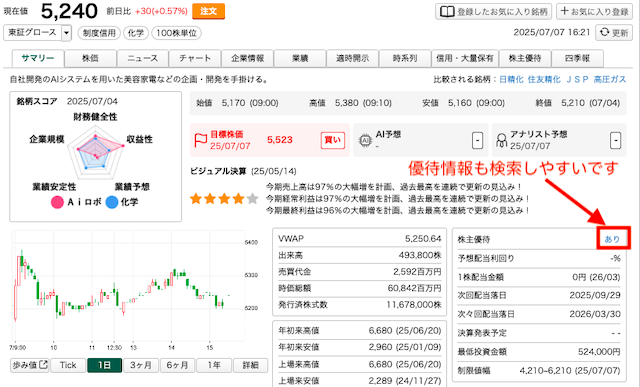Viewport: 640px width, 387px height.
Task: Click the 制度信用 tag
Action: [99, 33]
